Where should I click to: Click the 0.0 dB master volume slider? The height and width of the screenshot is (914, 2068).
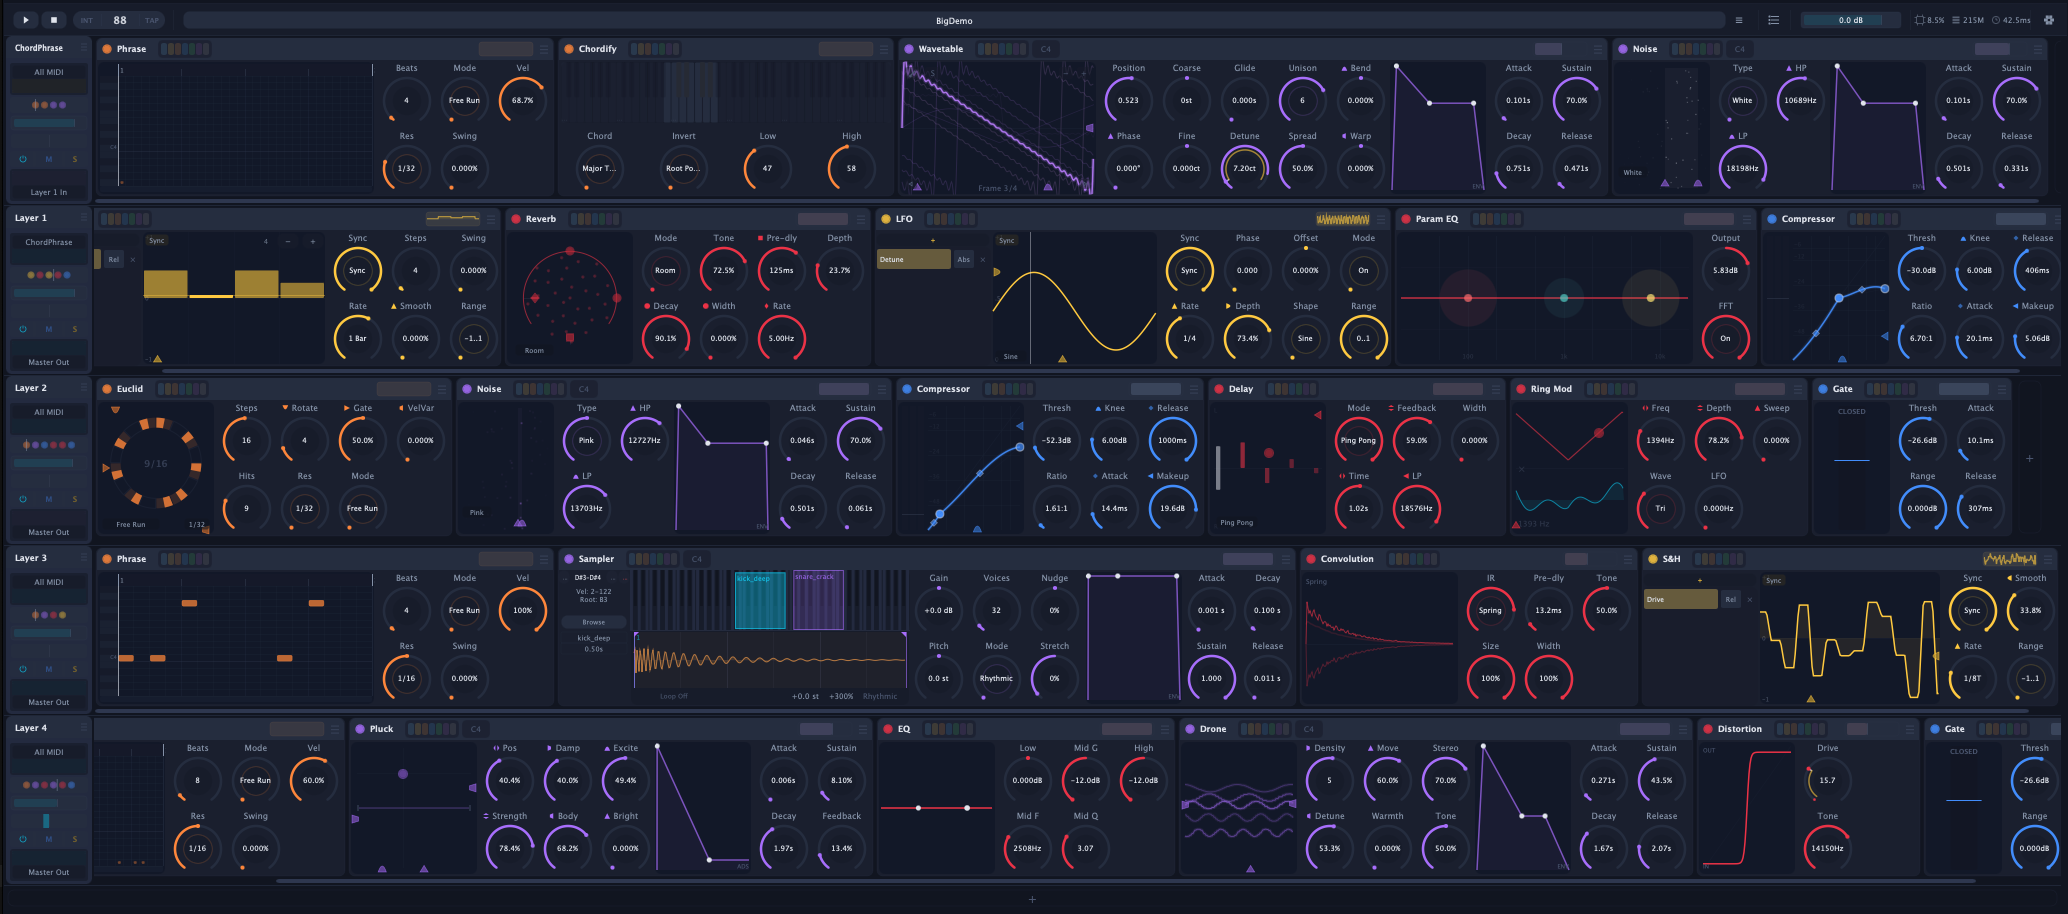tap(1849, 20)
